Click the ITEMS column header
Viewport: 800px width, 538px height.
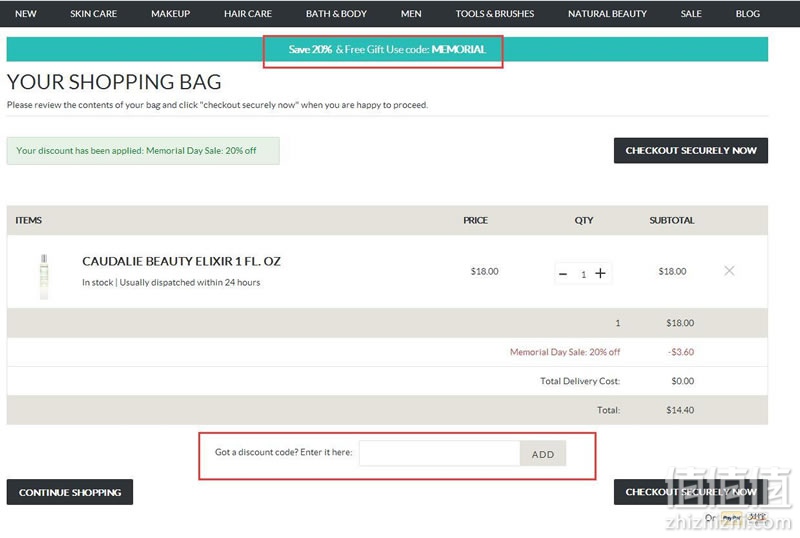[x=29, y=221]
